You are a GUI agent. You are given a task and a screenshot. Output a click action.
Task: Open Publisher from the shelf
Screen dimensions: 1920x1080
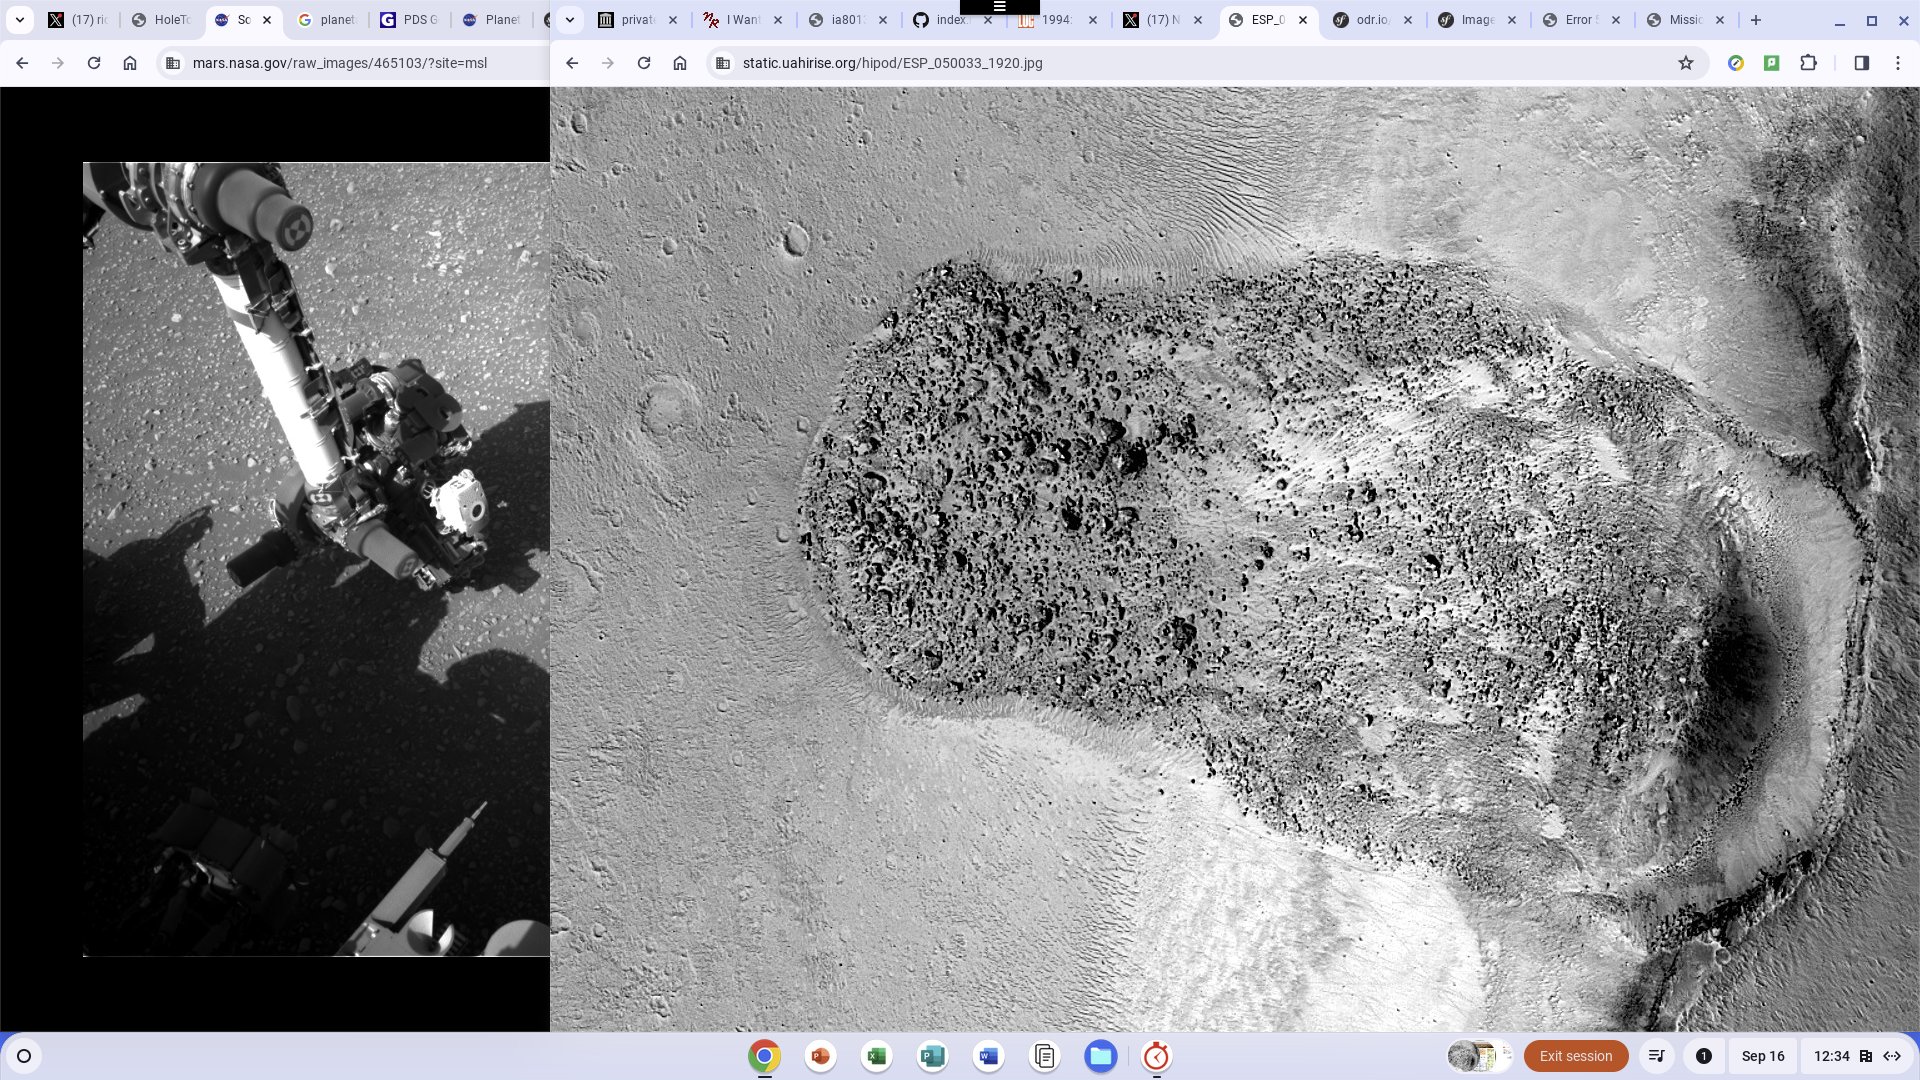coord(933,1056)
